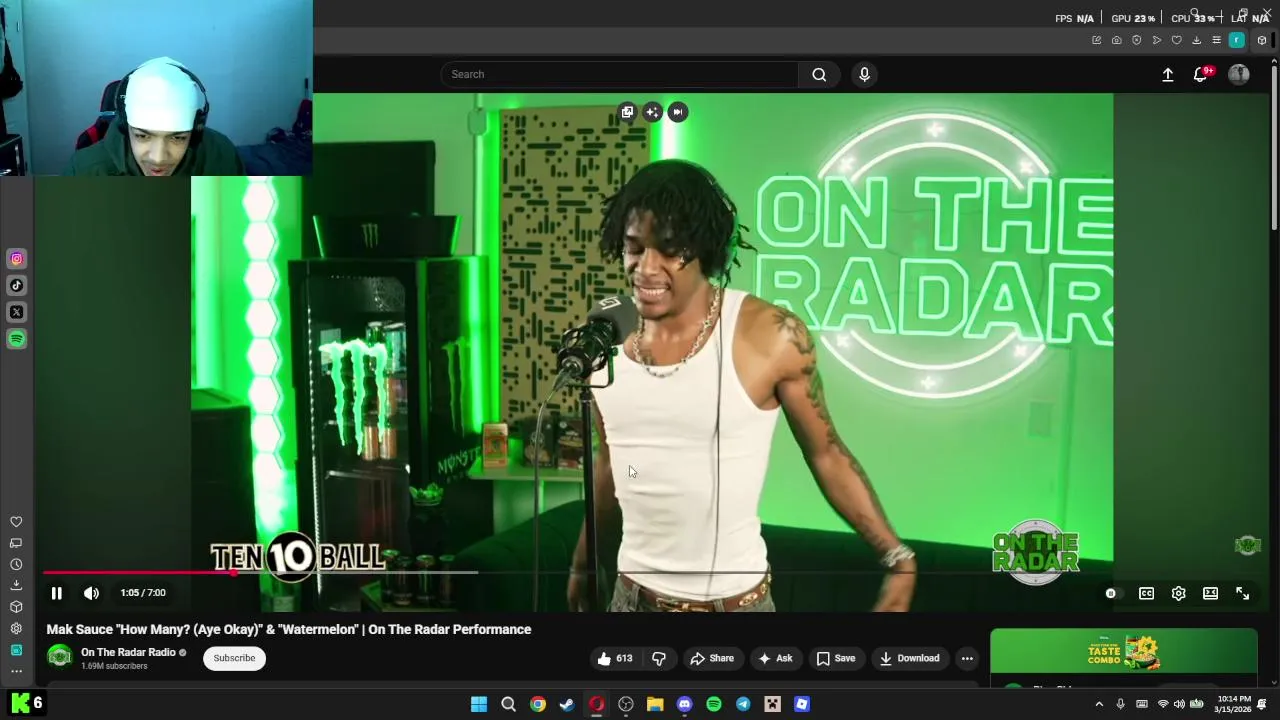The image size is (1280, 720).
Task: Click the Taste Combo ad banner
Action: 1124,653
